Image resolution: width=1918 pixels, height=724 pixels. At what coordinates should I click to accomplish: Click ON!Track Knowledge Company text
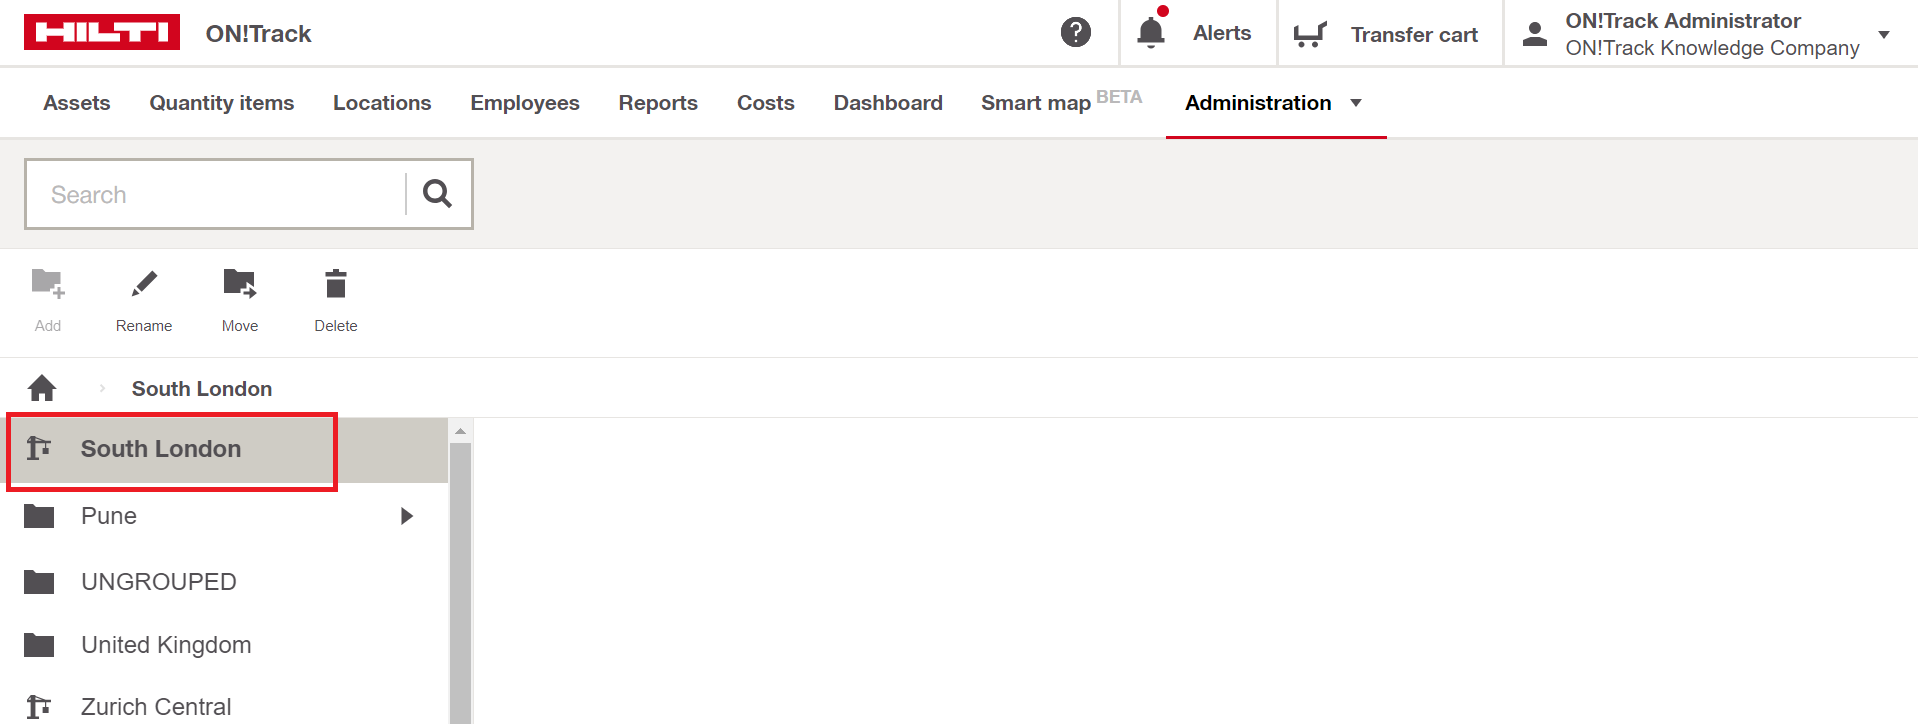coord(1712,48)
